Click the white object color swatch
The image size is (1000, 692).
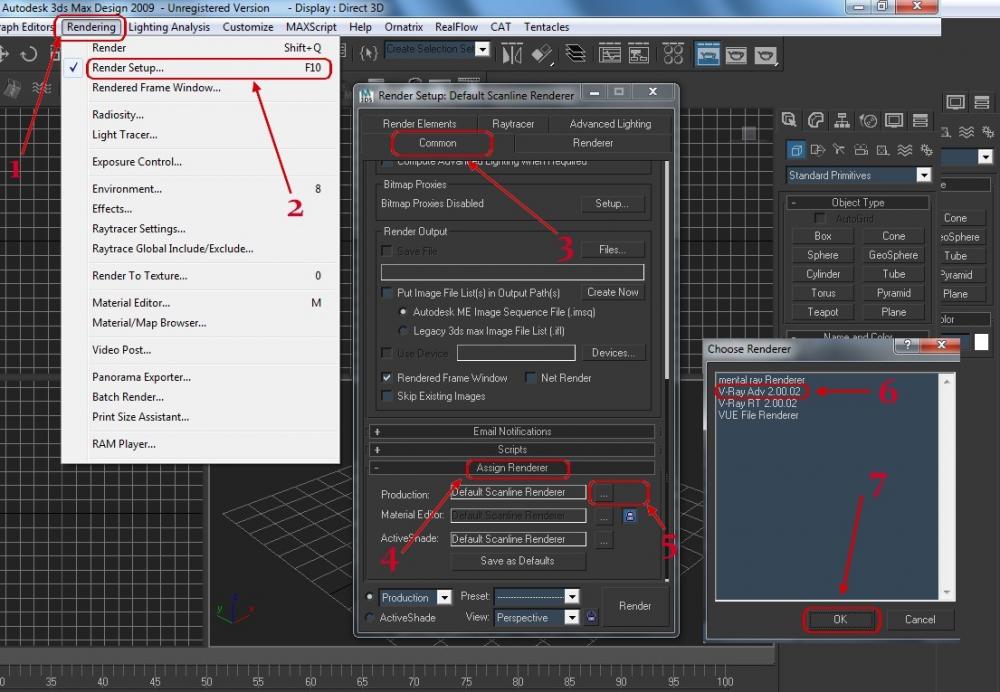coord(982,342)
